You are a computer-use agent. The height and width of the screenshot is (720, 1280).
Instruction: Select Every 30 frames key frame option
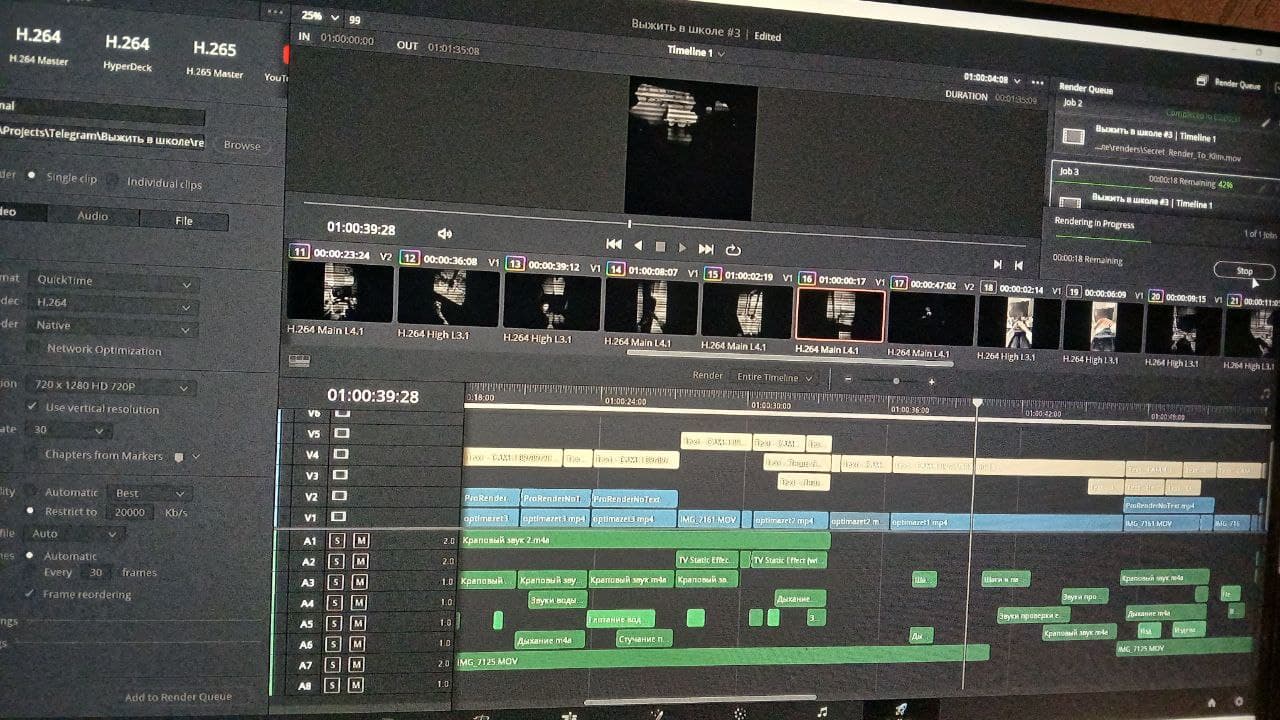coord(30,572)
